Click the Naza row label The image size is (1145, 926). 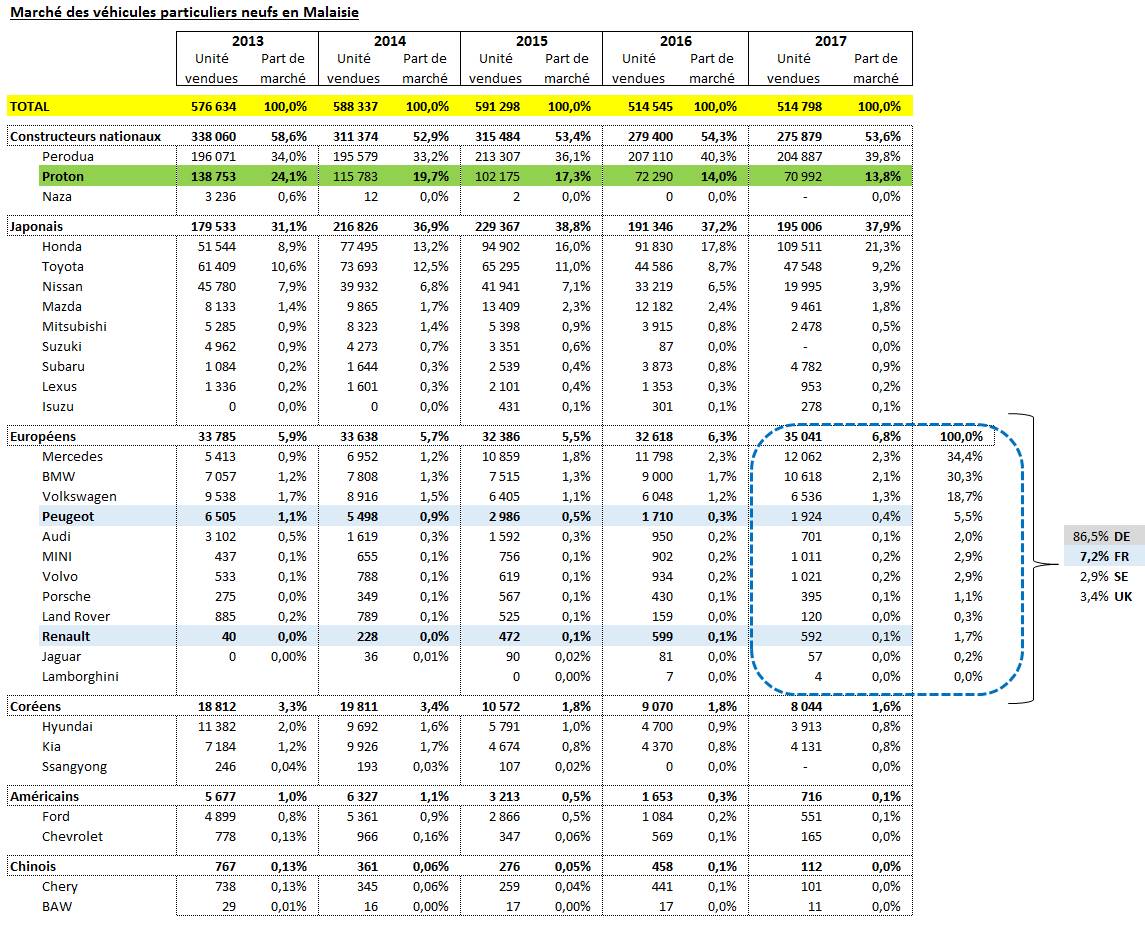(57, 196)
